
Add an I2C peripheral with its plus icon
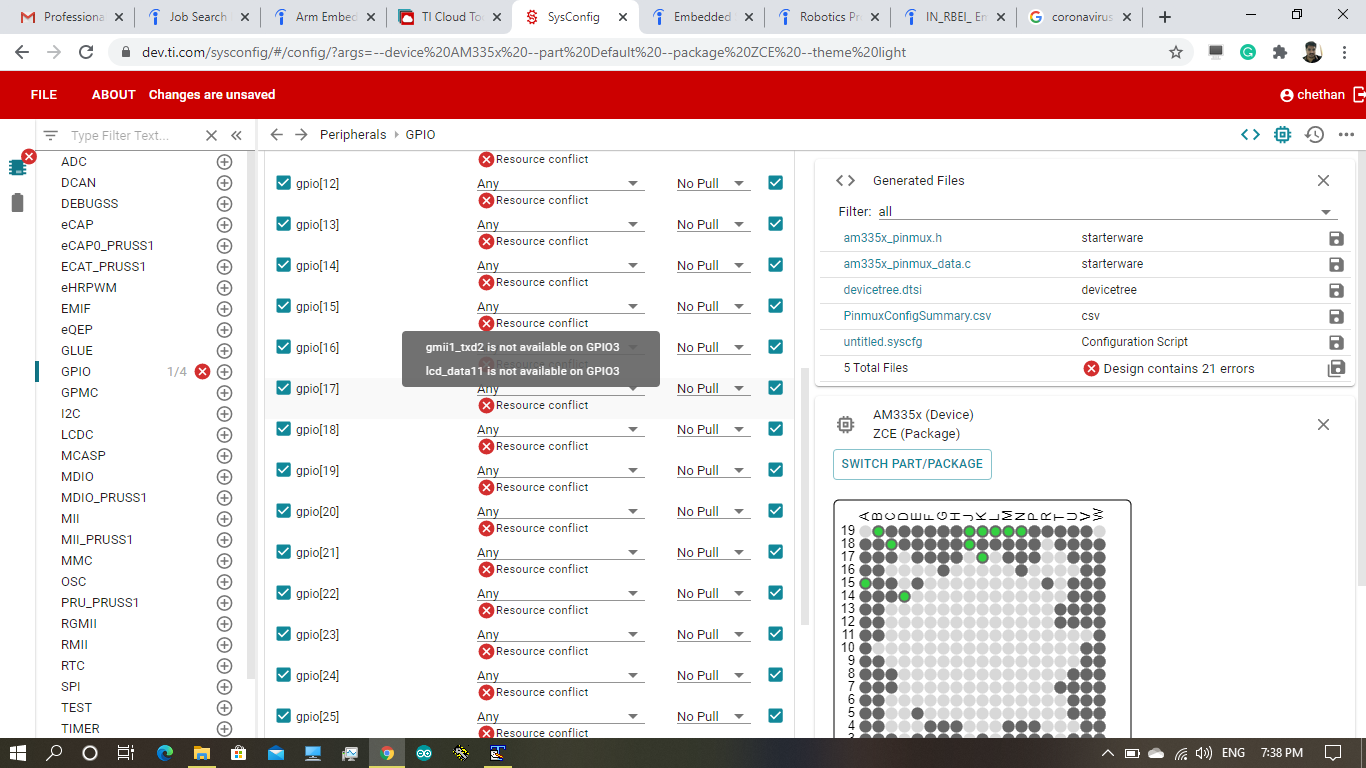224,413
